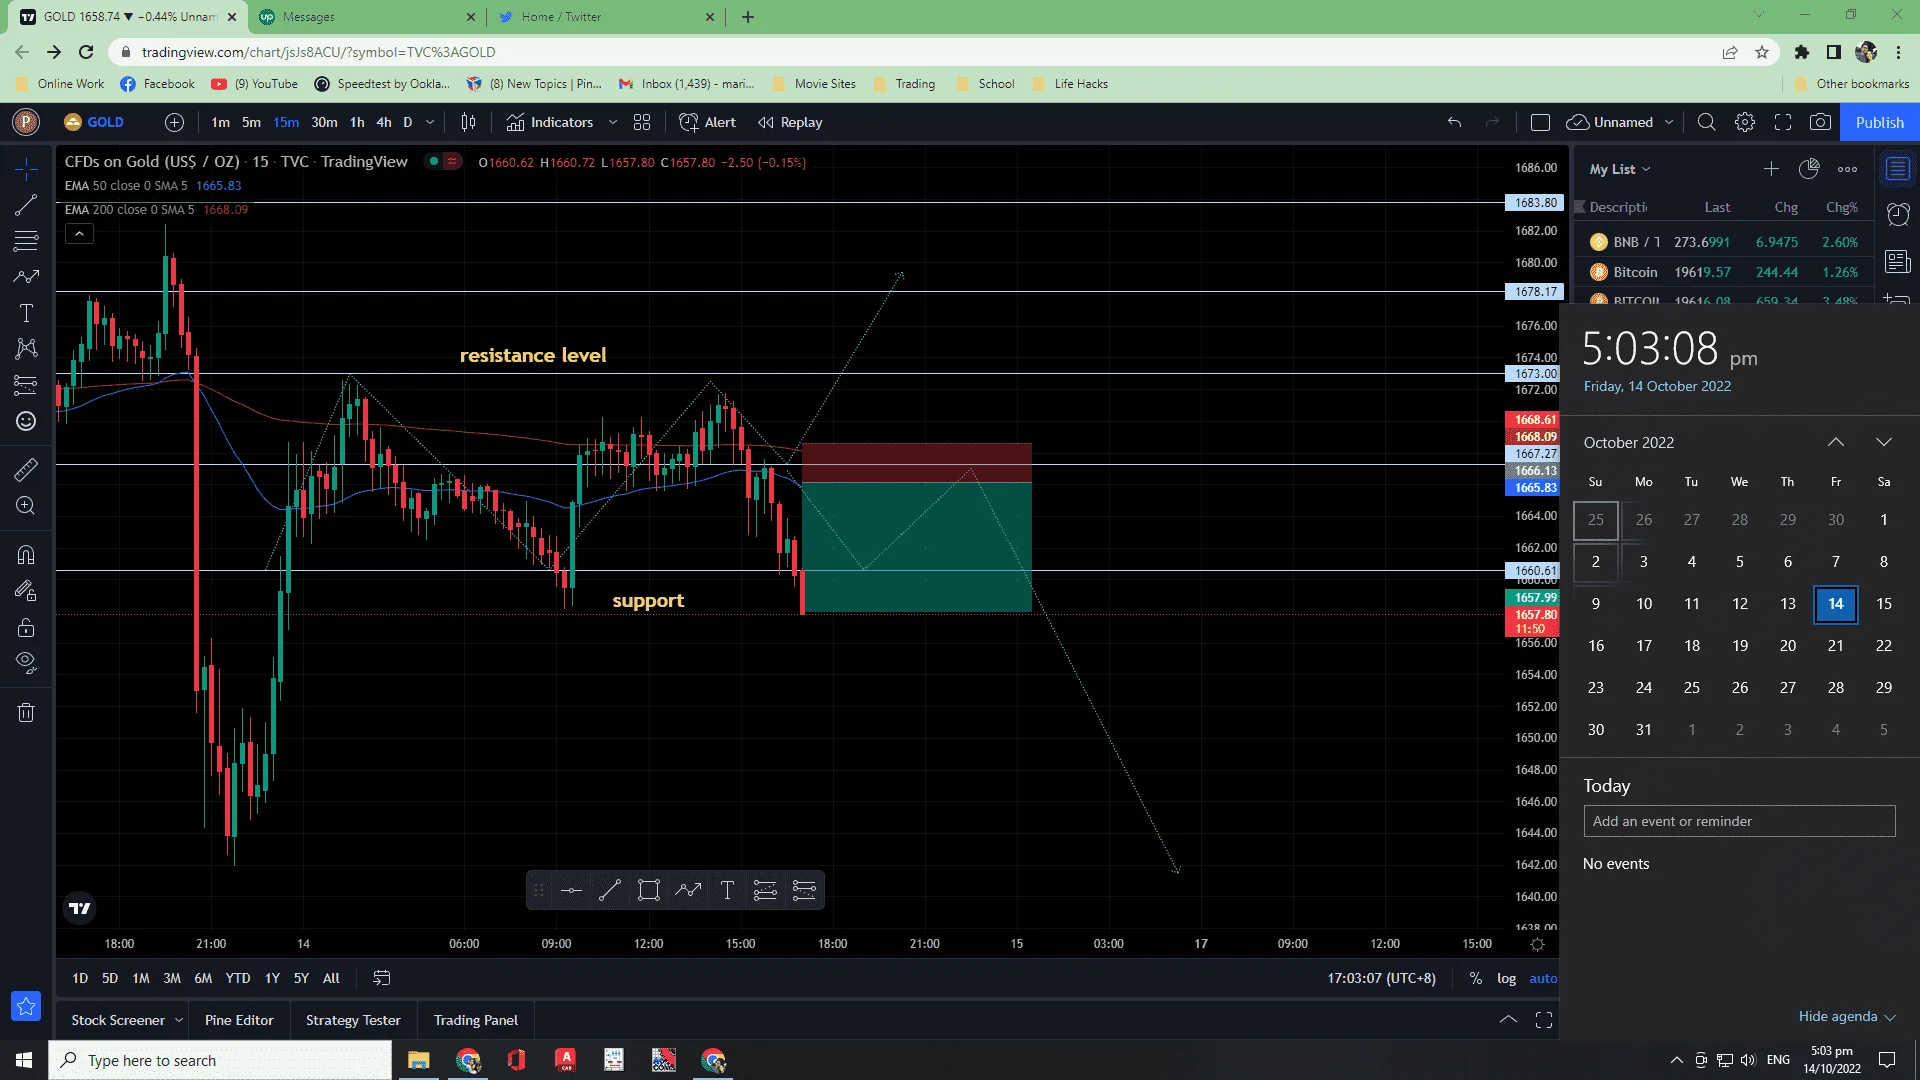
Task: Open the Fibonacci retracement tools
Action: (26, 241)
